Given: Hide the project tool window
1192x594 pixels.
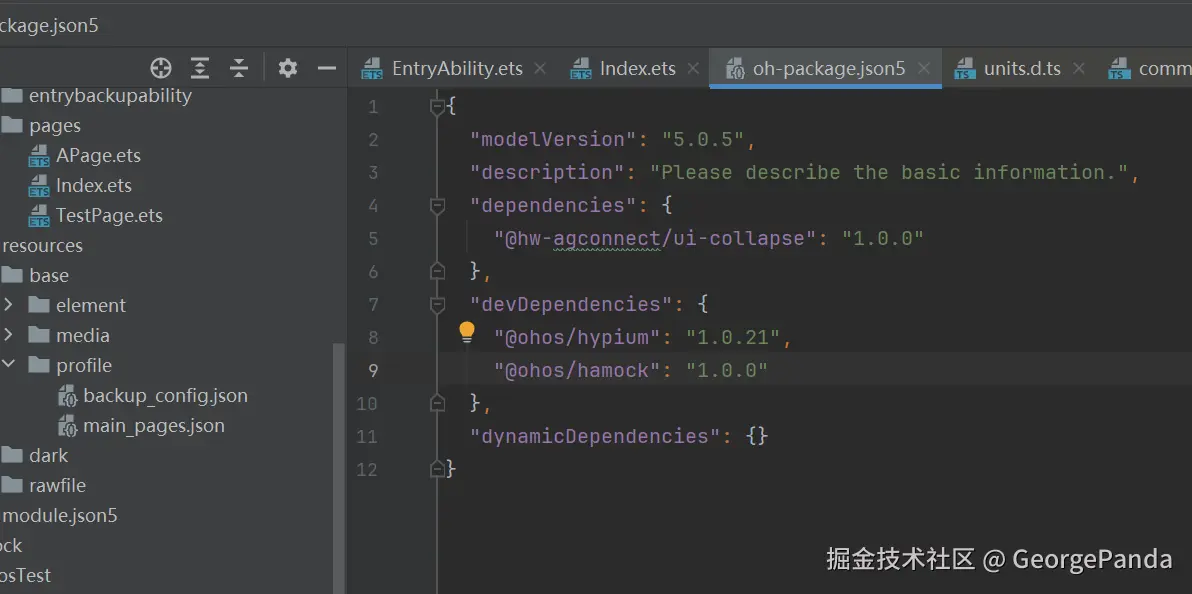Looking at the screenshot, I should point(327,68).
